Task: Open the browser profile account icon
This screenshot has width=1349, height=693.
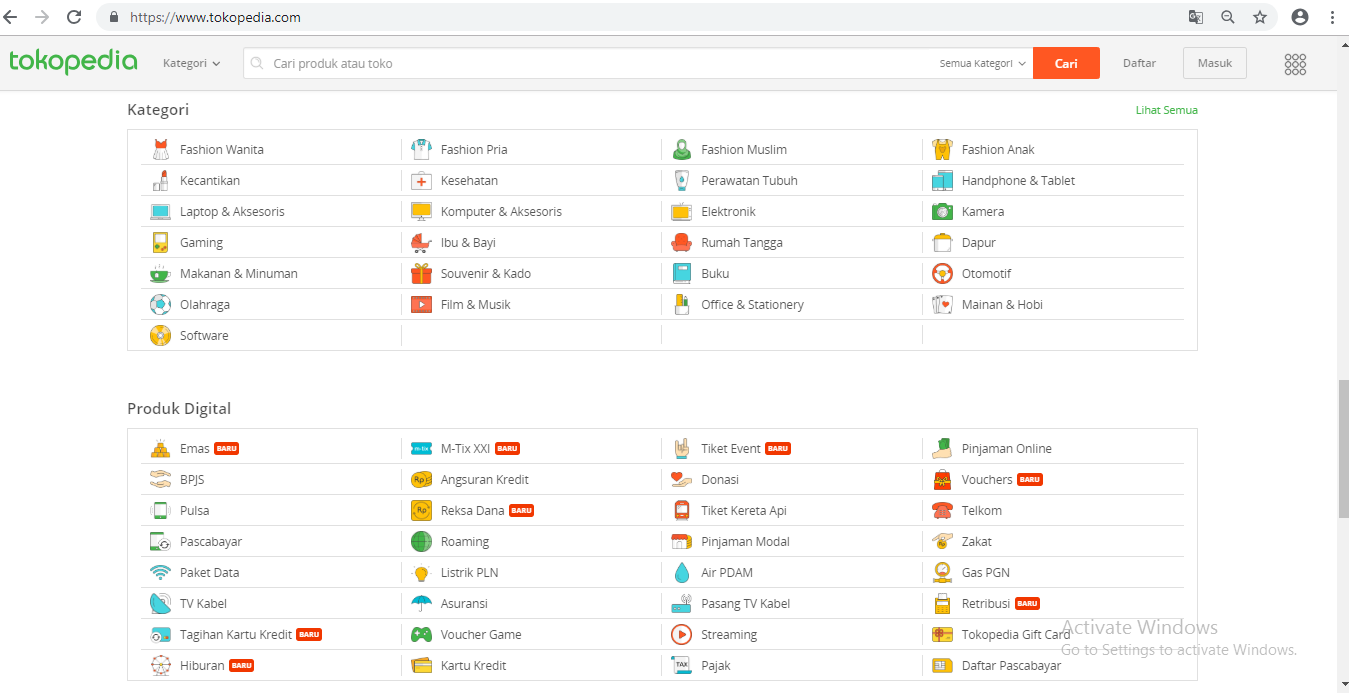Action: pyautogui.click(x=1300, y=17)
